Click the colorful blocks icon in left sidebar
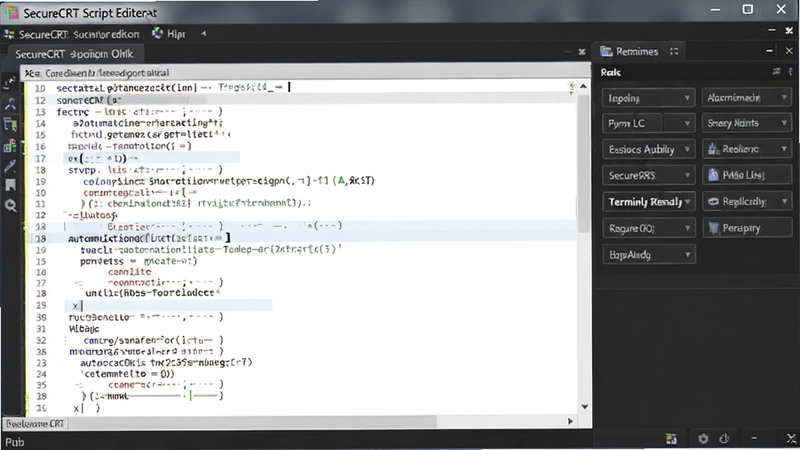 point(10,146)
